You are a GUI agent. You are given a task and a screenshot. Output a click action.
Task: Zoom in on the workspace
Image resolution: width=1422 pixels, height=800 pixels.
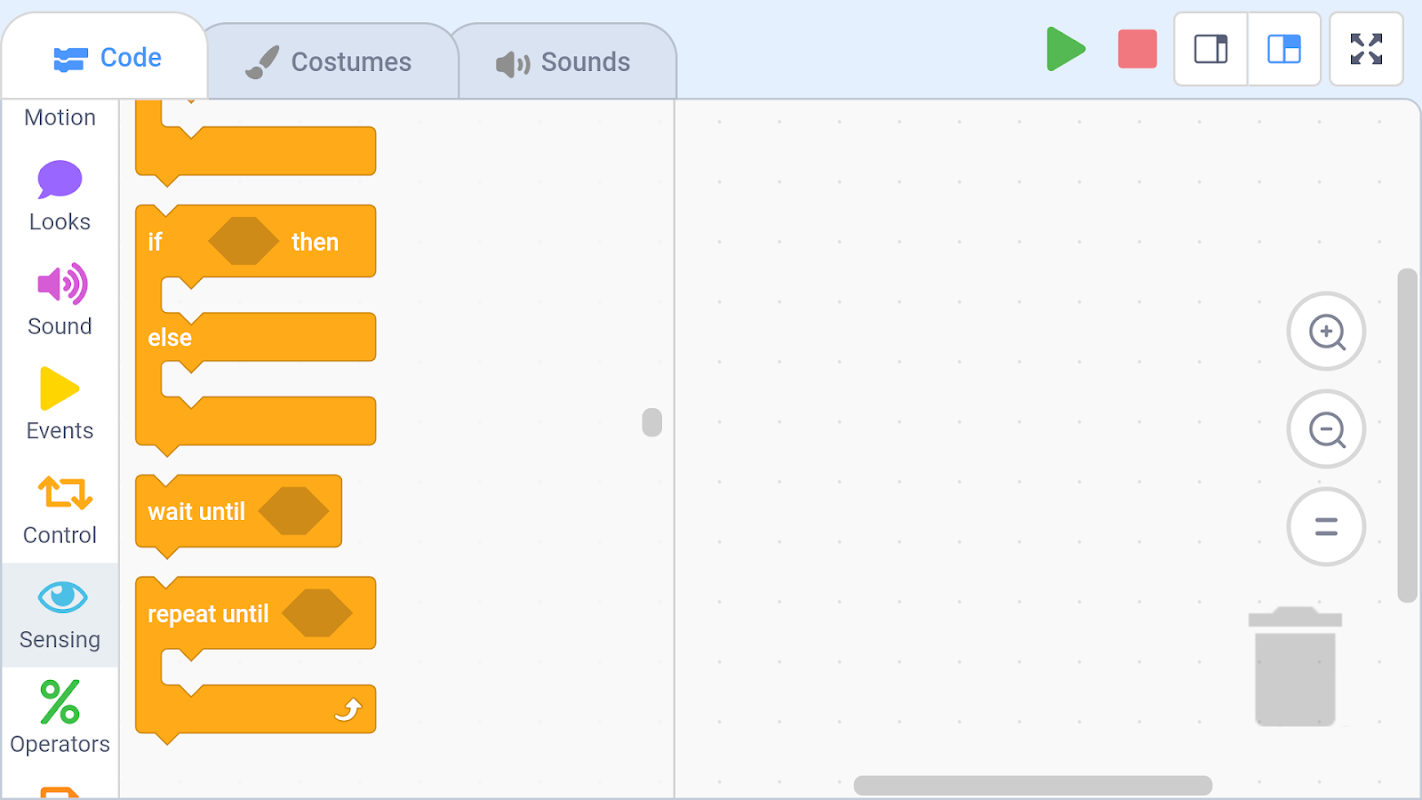click(x=1326, y=332)
